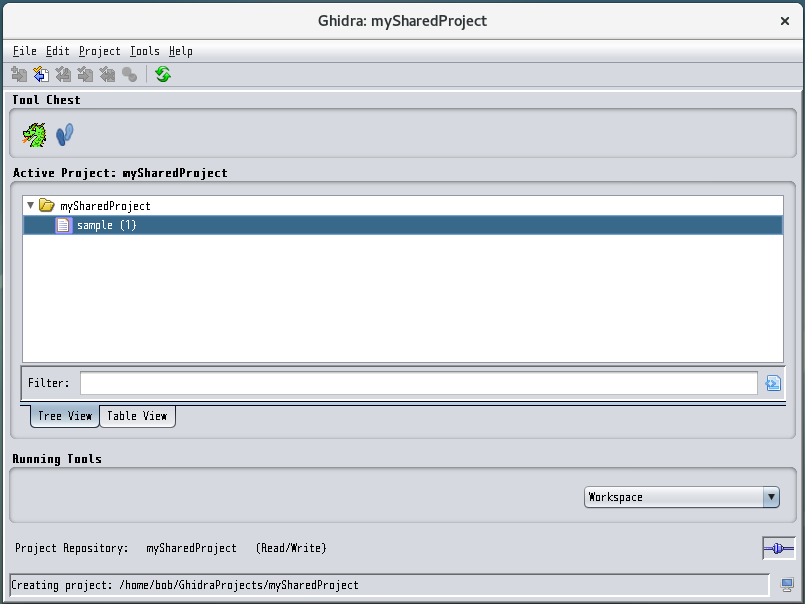Click the sample file document icon
805x604 pixels.
(x=63, y=225)
